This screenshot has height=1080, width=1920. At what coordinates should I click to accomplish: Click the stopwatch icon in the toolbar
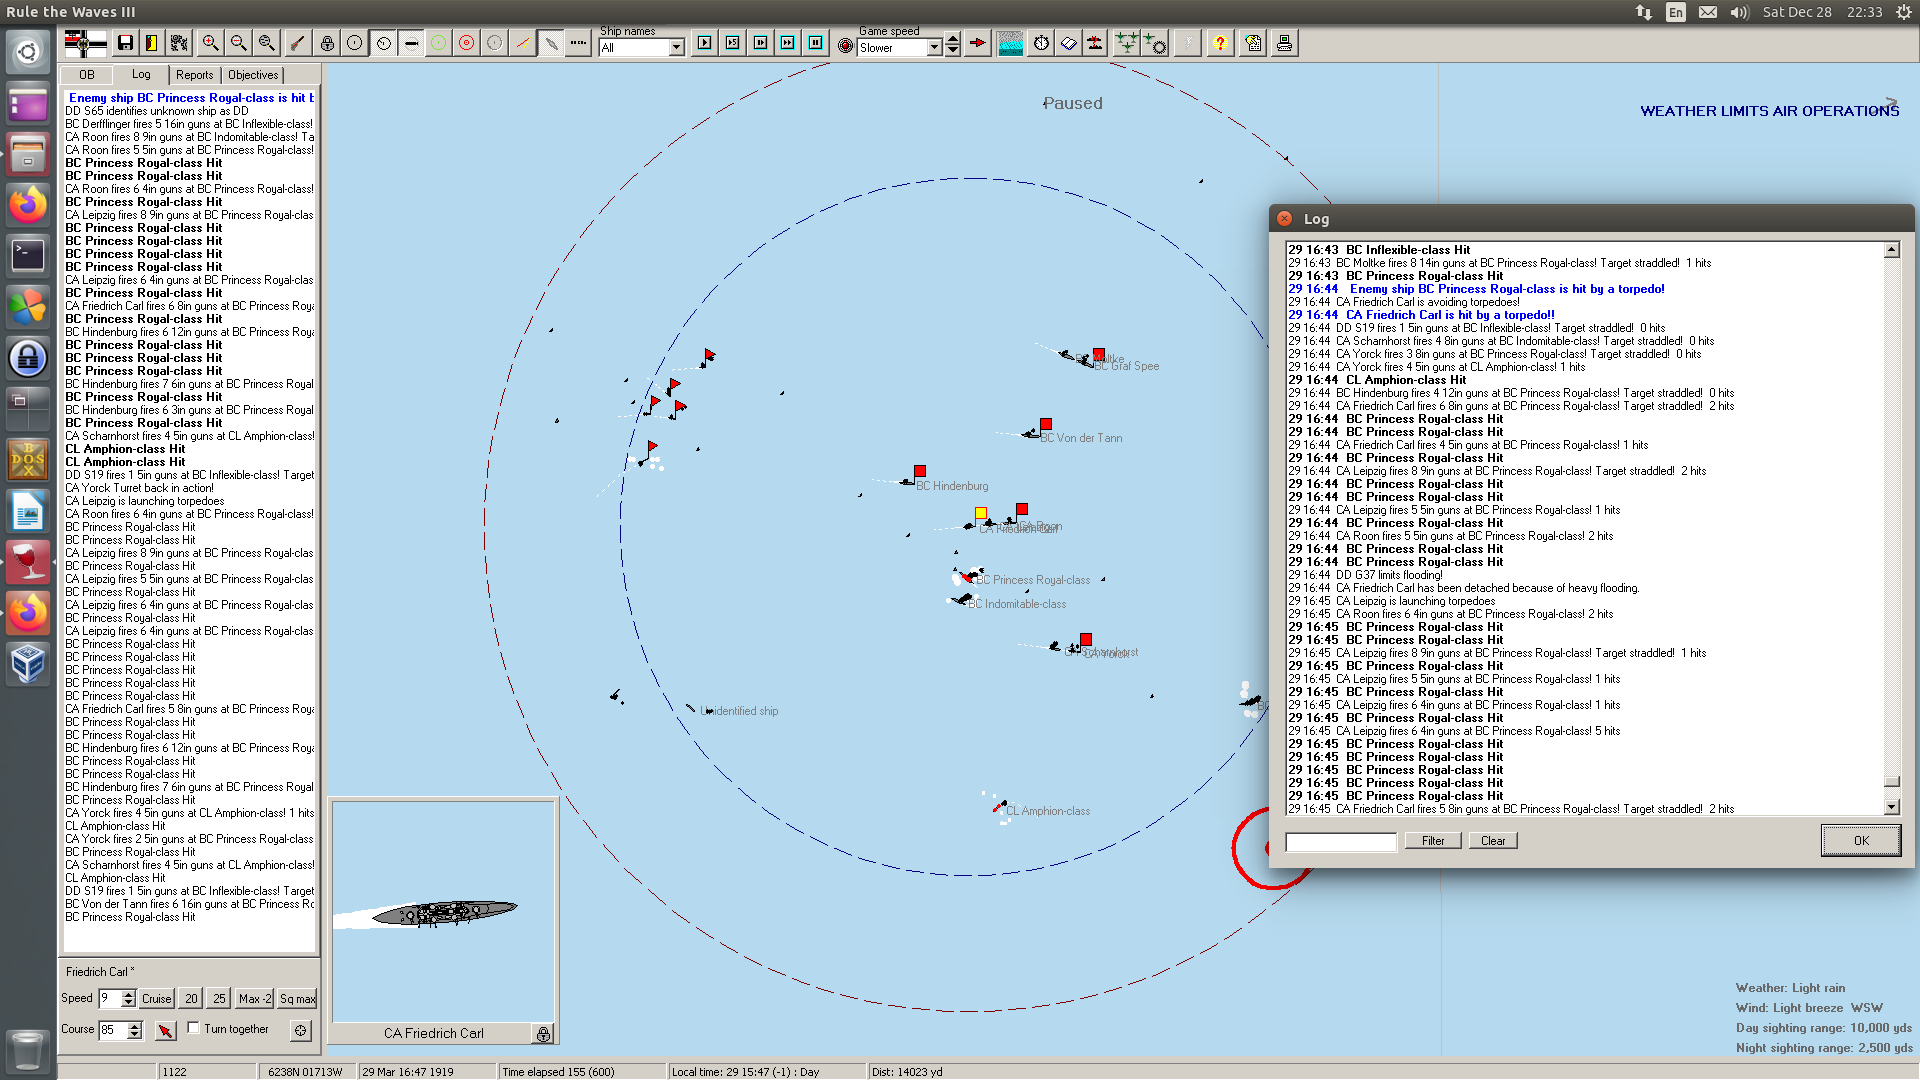1041,43
